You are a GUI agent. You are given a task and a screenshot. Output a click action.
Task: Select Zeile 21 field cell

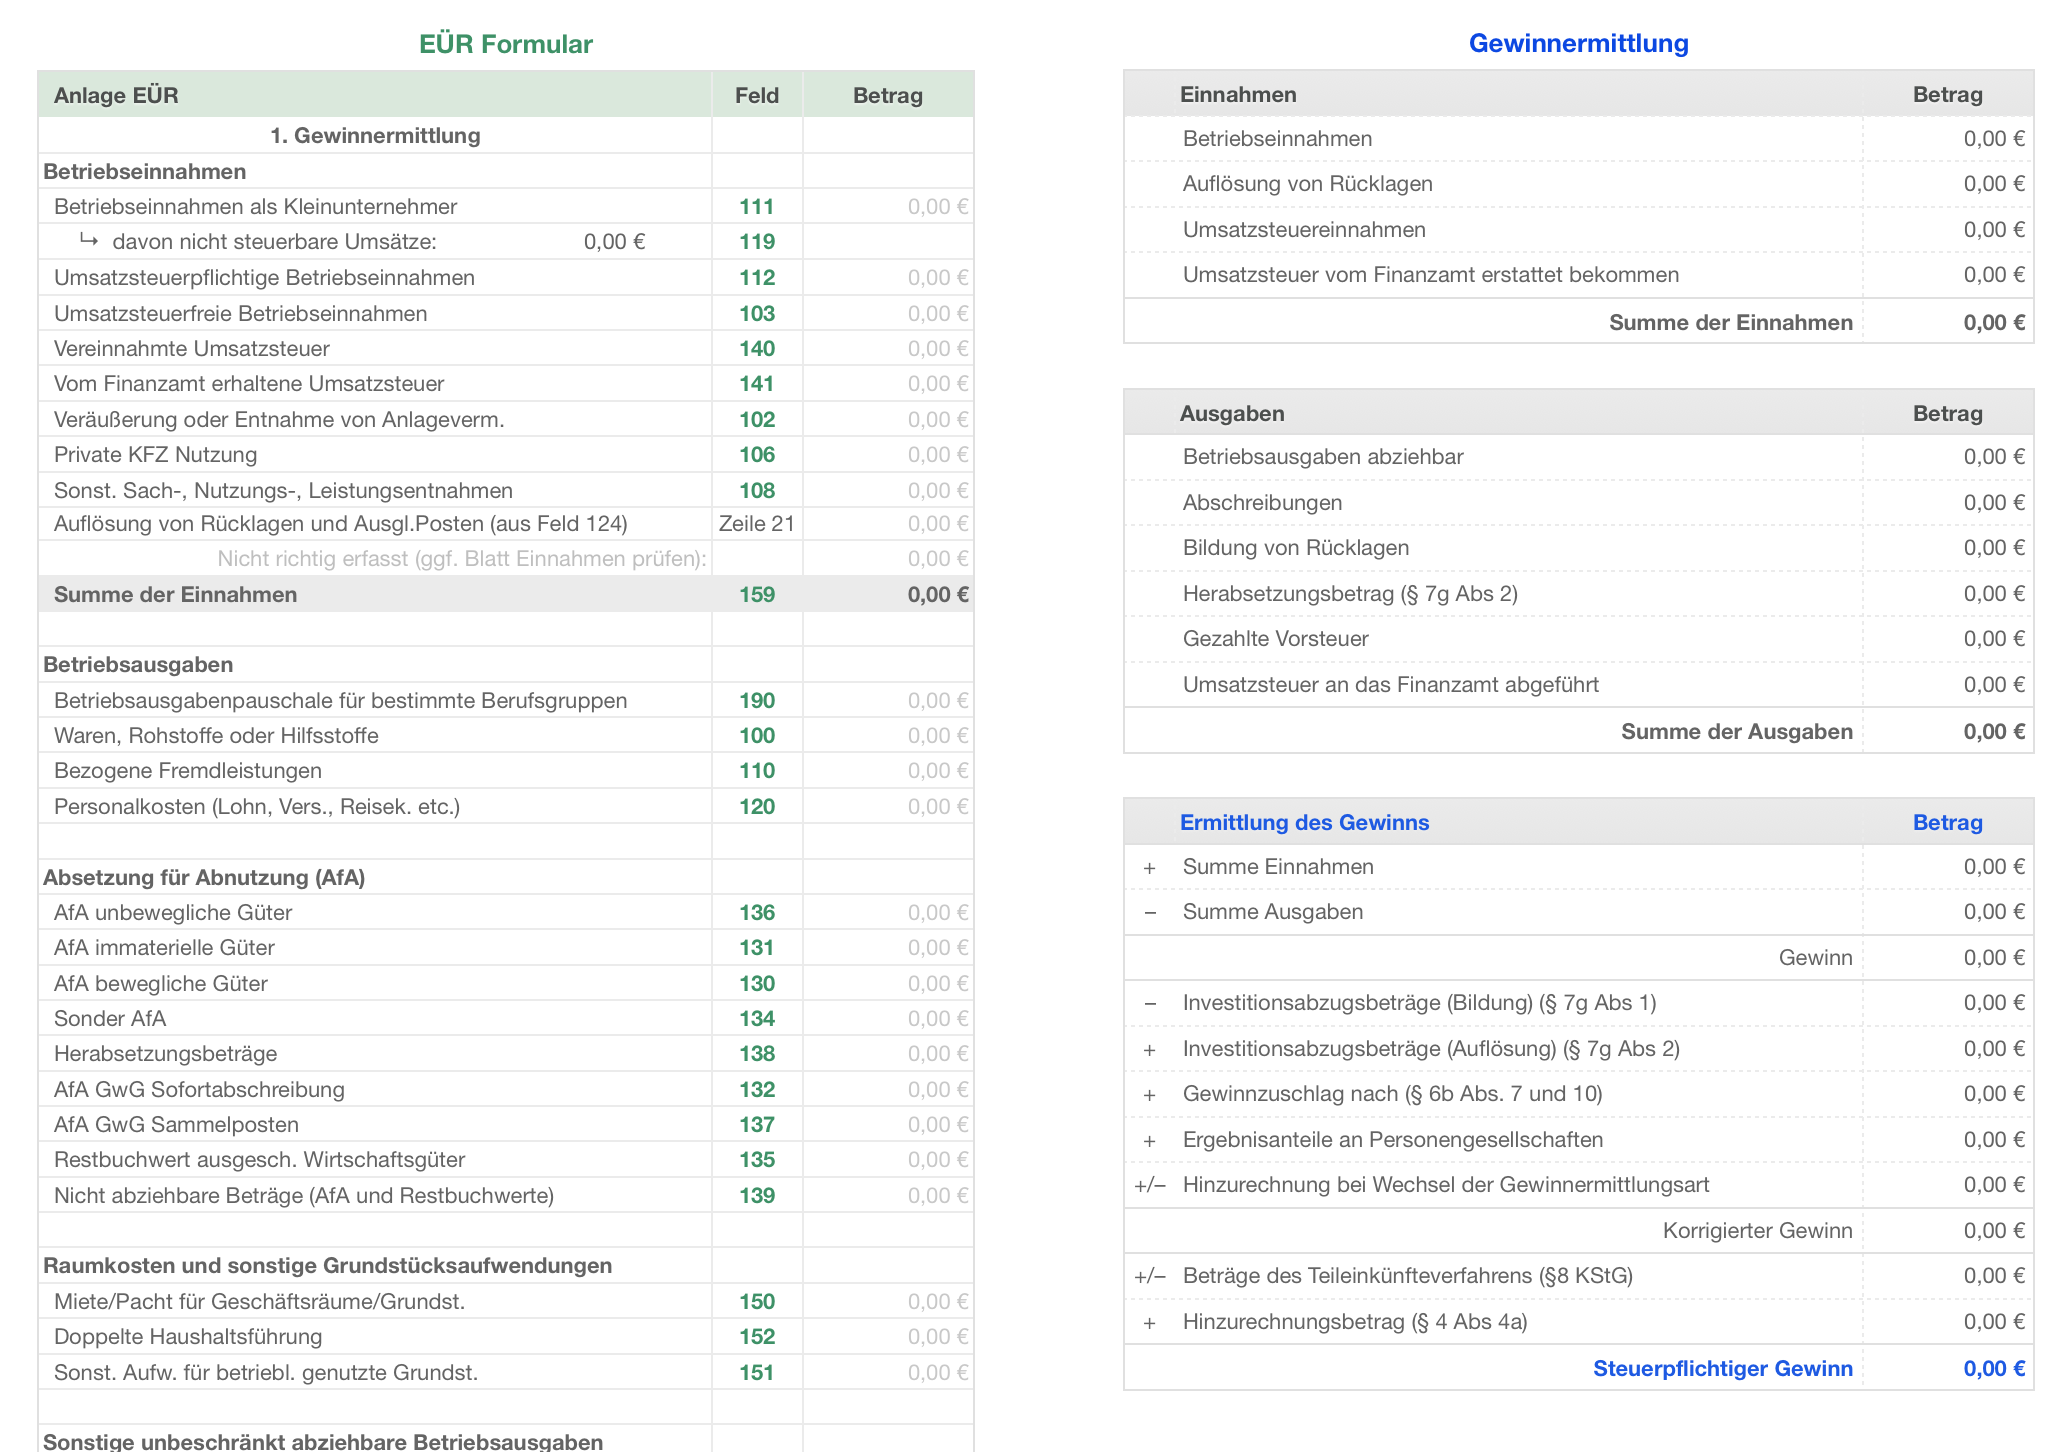tap(756, 524)
